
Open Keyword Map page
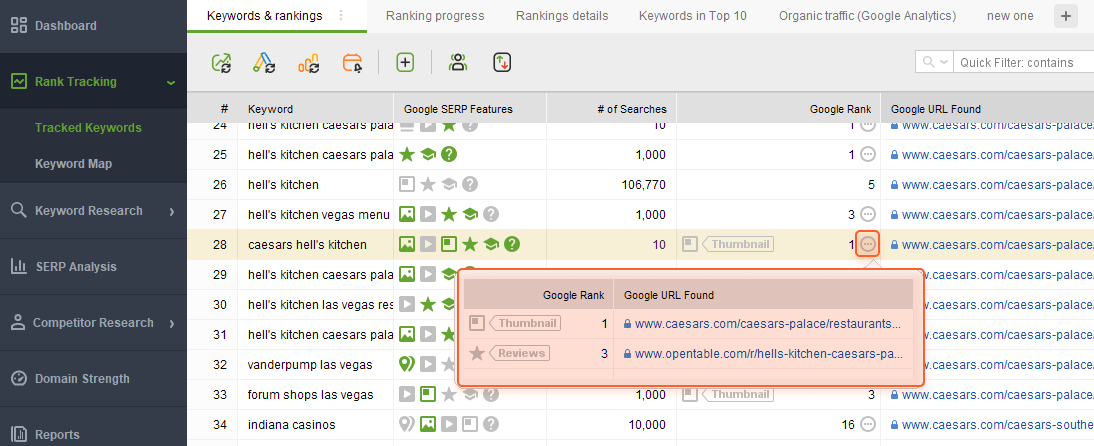coord(73,164)
